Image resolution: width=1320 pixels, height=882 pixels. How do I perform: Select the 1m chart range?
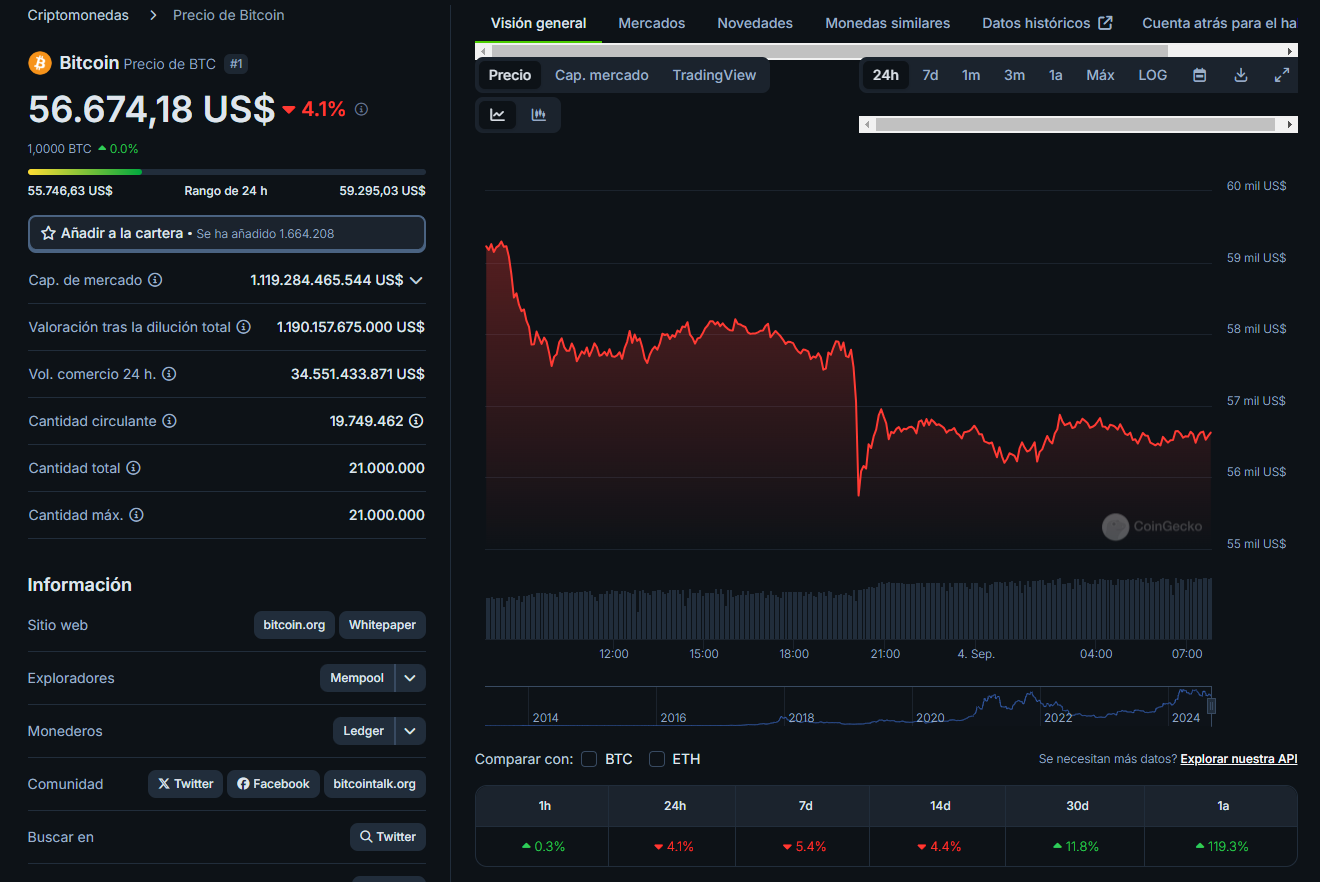coord(971,75)
